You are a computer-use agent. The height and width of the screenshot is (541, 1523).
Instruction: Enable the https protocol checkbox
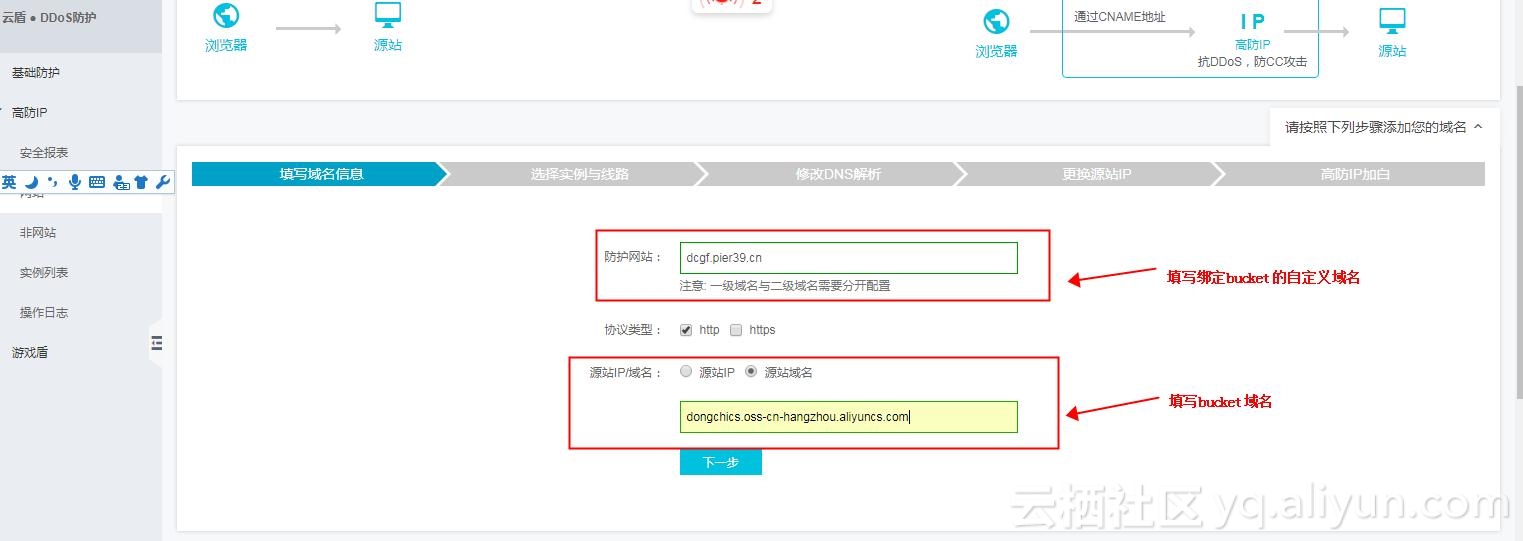[x=736, y=330]
